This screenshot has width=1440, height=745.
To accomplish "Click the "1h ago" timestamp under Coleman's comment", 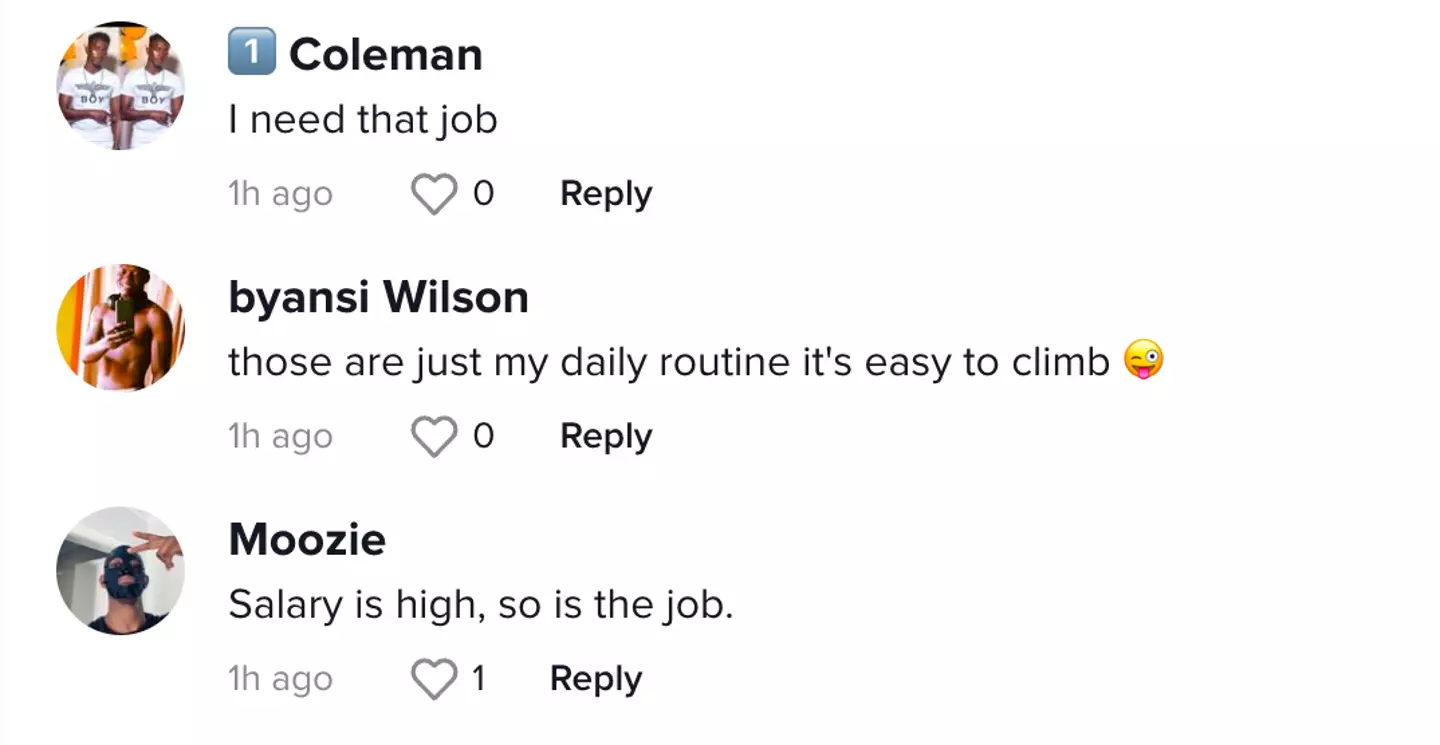I will click(x=280, y=194).
